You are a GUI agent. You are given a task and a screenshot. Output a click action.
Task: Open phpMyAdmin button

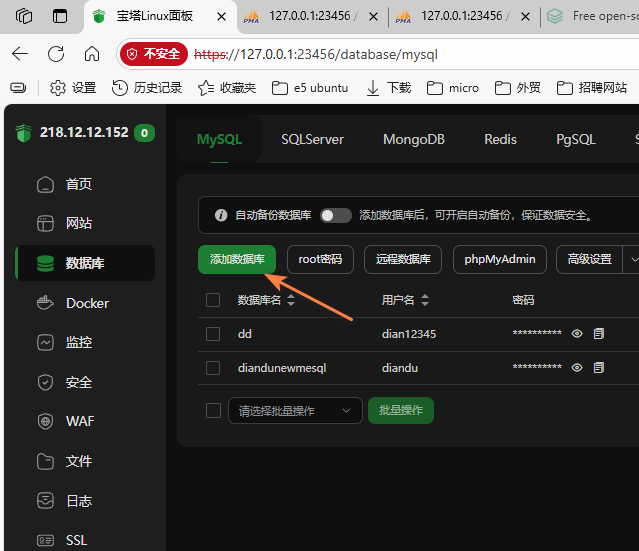pos(500,259)
